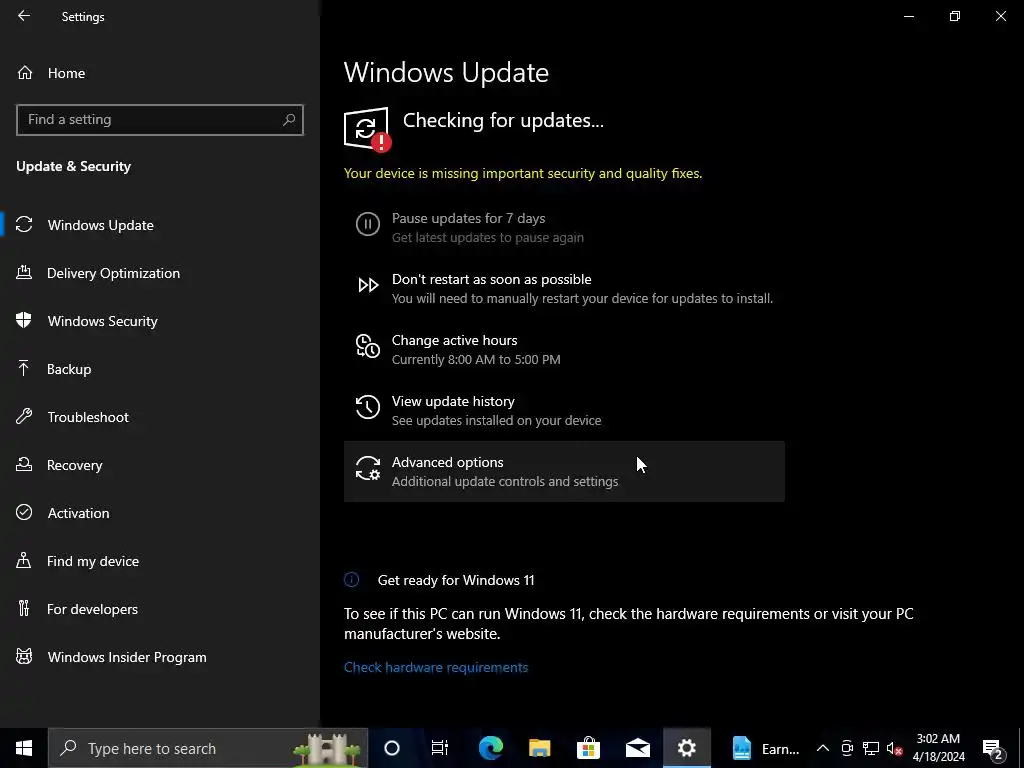Click the Windows Update sync icon in sidebar
Viewport: 1024px width, 768px height.
24,224
